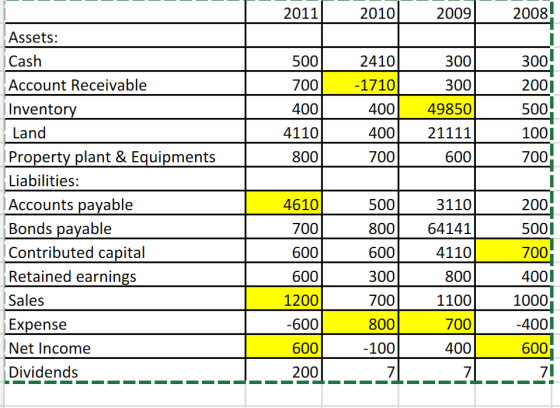Select highlighted Accounts payable cell 4610
This screenshot has width=560, height=408.
pos(284,203)
